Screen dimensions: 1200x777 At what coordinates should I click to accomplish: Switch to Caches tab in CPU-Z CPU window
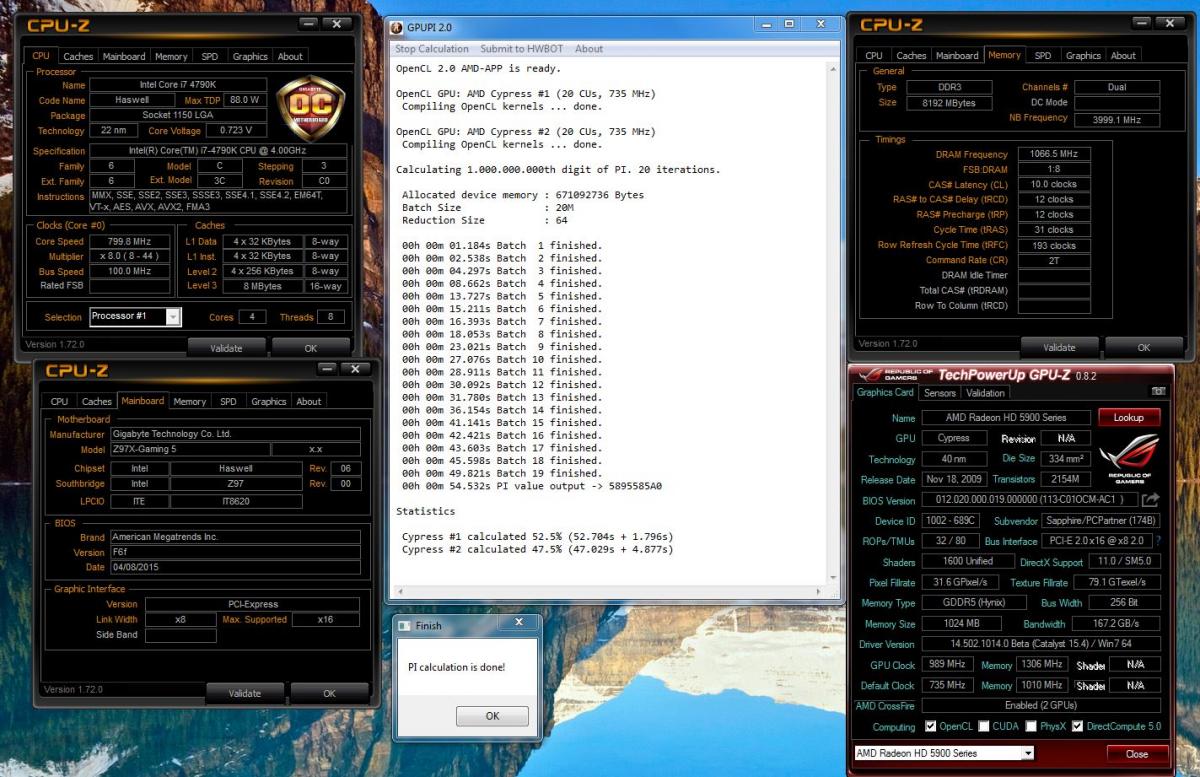(78, 56)
